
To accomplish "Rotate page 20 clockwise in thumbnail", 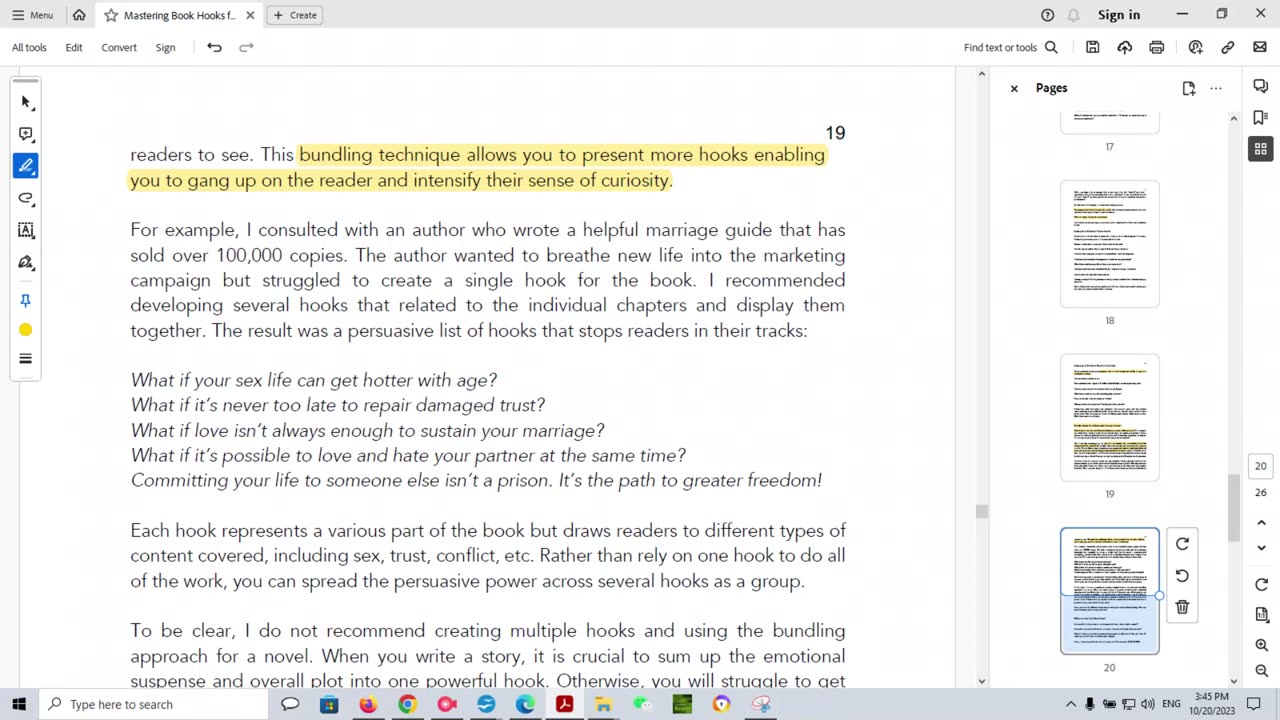I will point(1182,544).
